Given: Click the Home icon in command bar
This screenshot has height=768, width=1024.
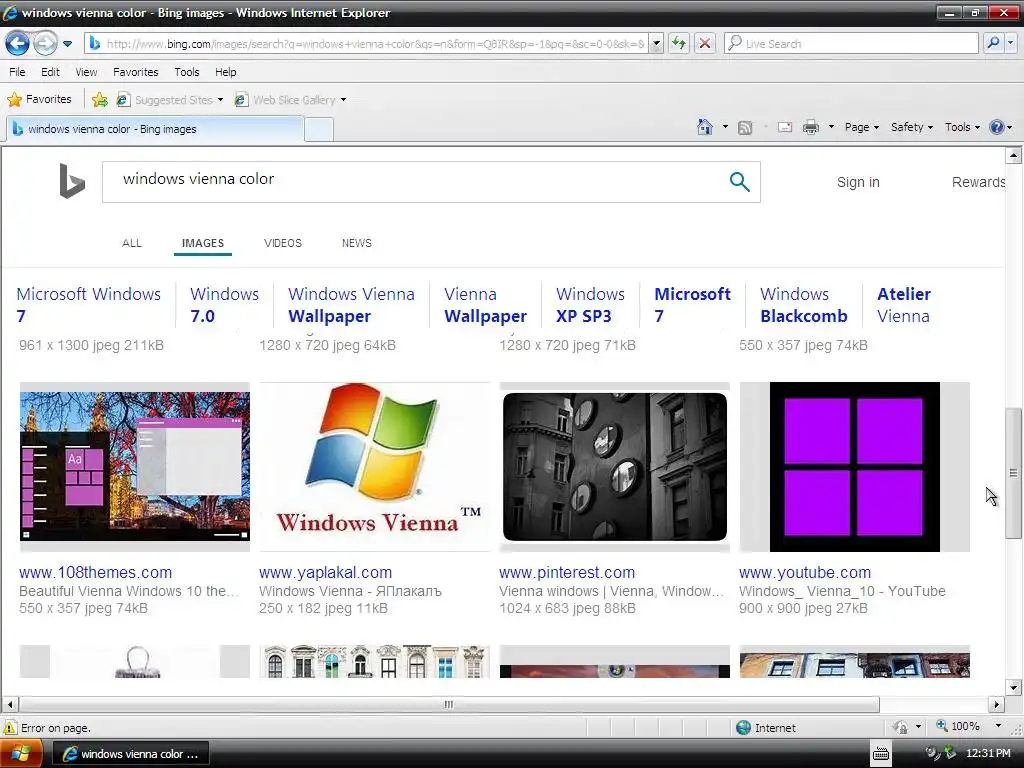Looking at the screenshot, I should 705,127.
